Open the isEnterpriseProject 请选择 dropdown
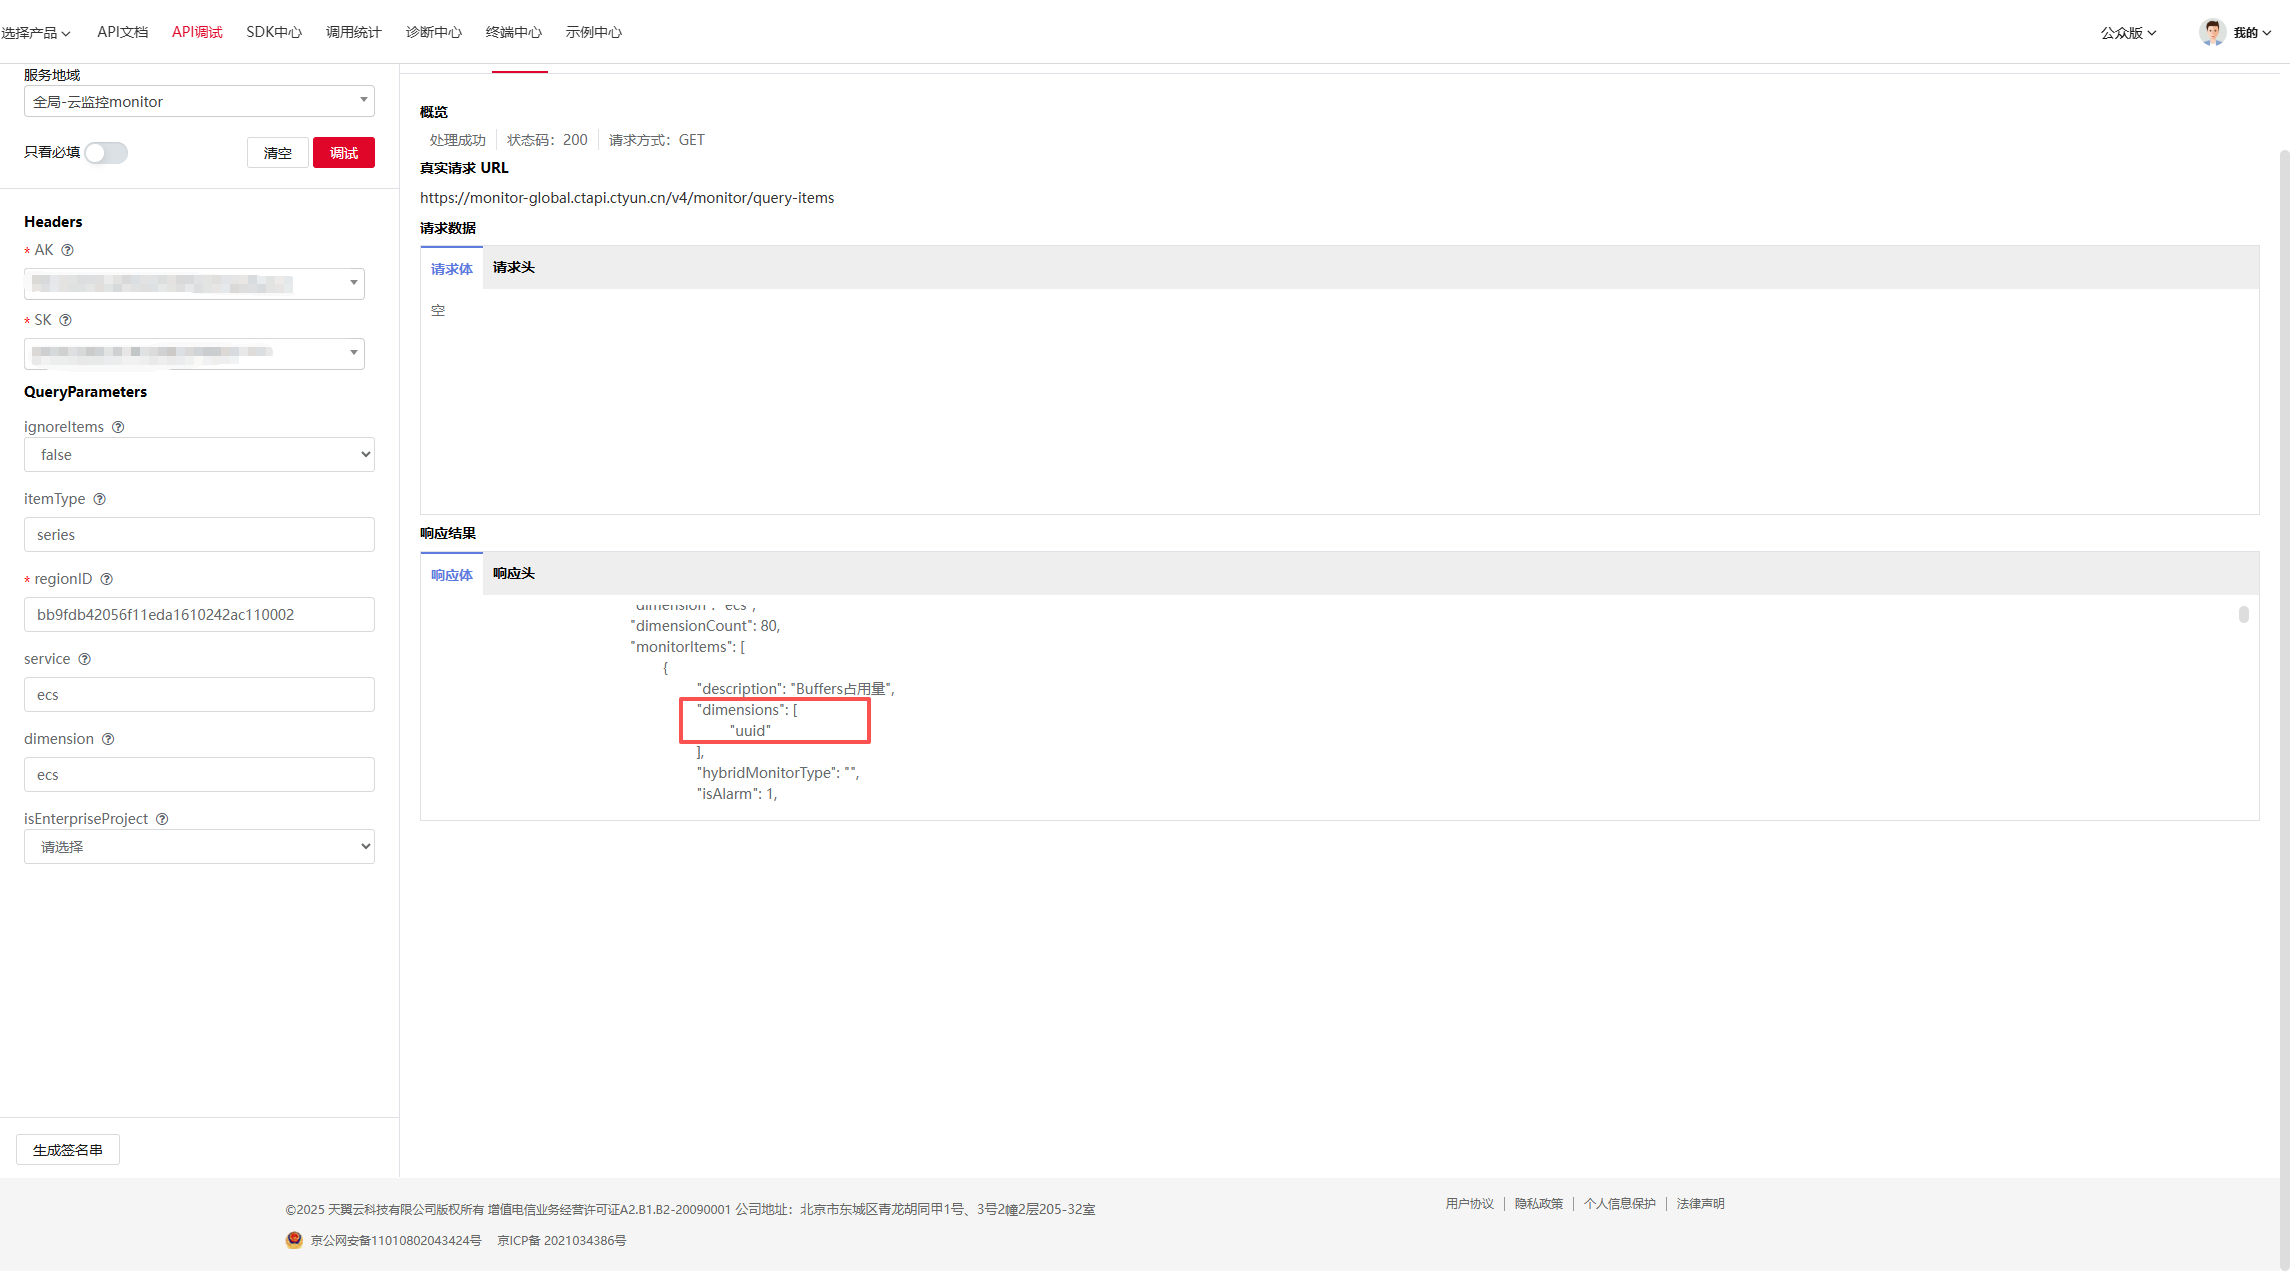 click(199, 847)
